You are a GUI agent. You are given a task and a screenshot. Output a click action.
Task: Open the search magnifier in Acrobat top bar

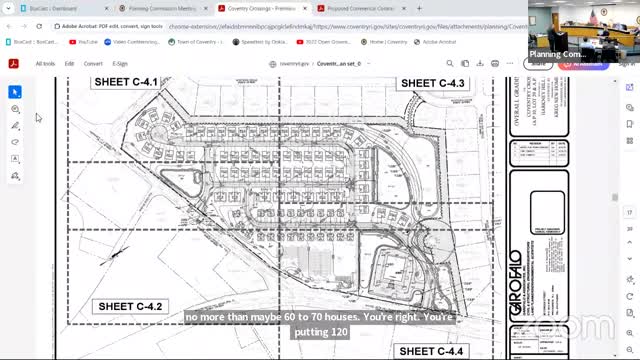click(x=450, y=64)
